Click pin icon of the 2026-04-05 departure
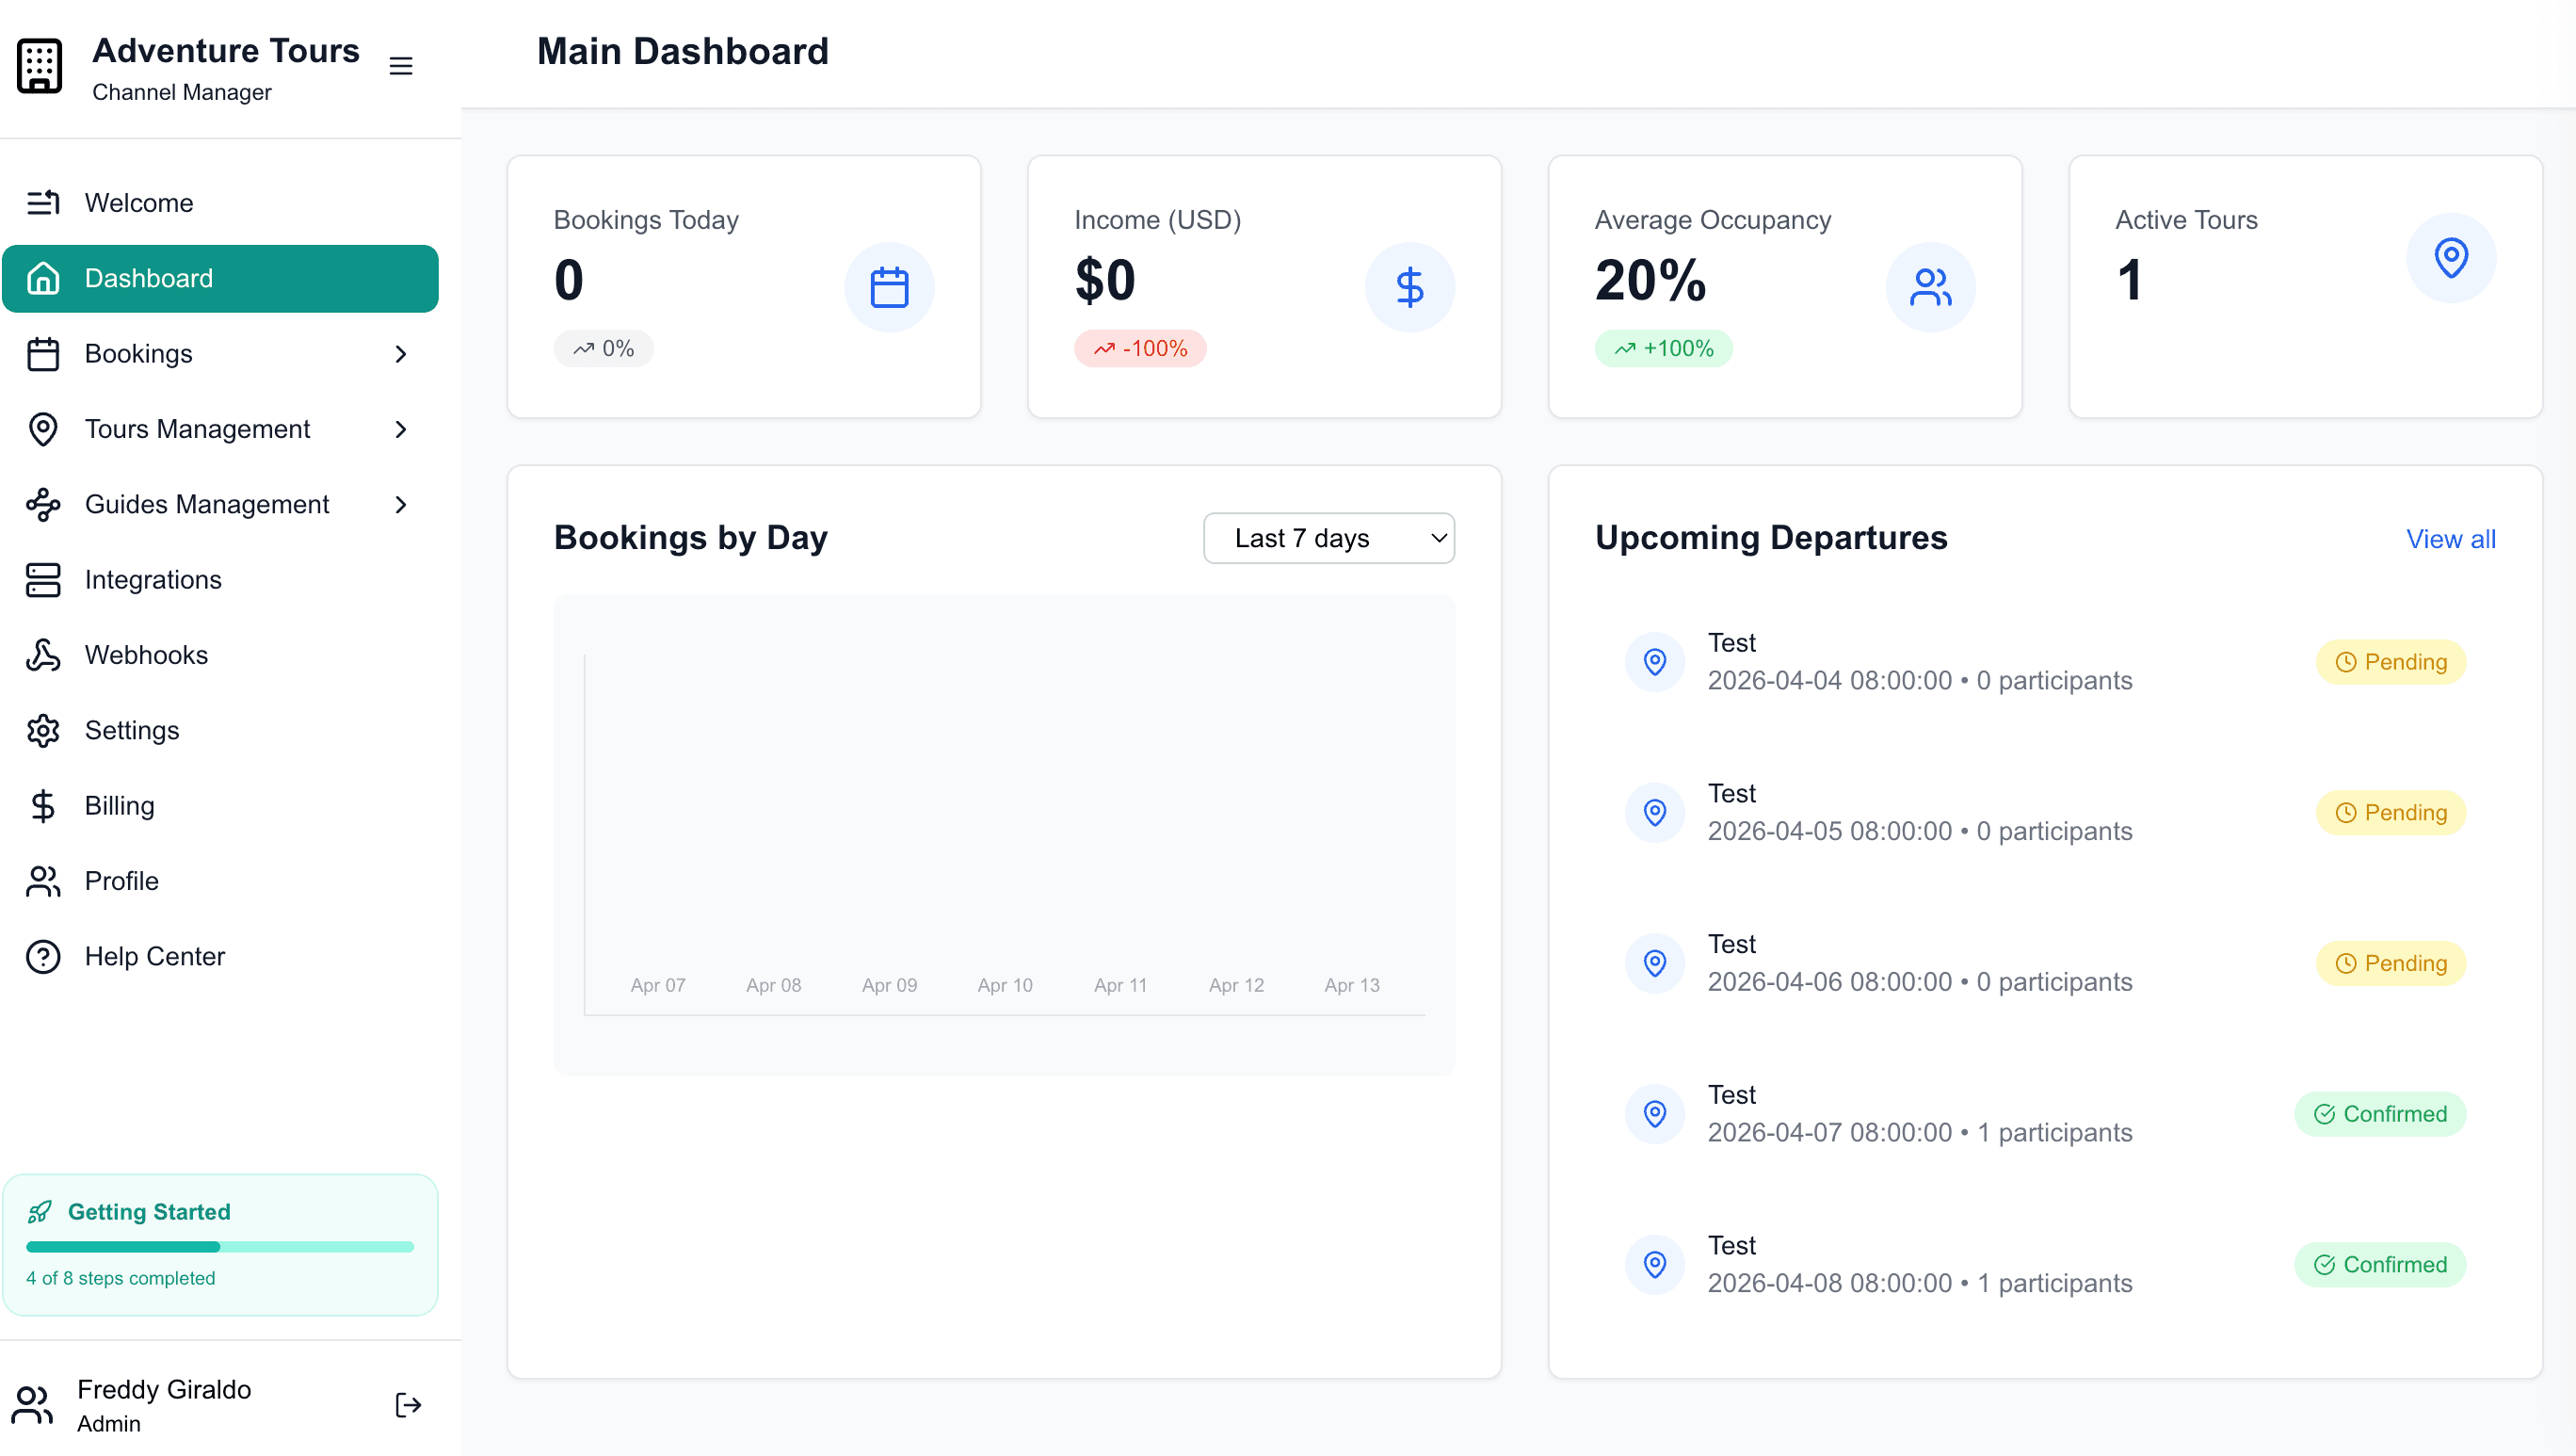Screen dimensions: 2576x1456 tap(1655, 813)
